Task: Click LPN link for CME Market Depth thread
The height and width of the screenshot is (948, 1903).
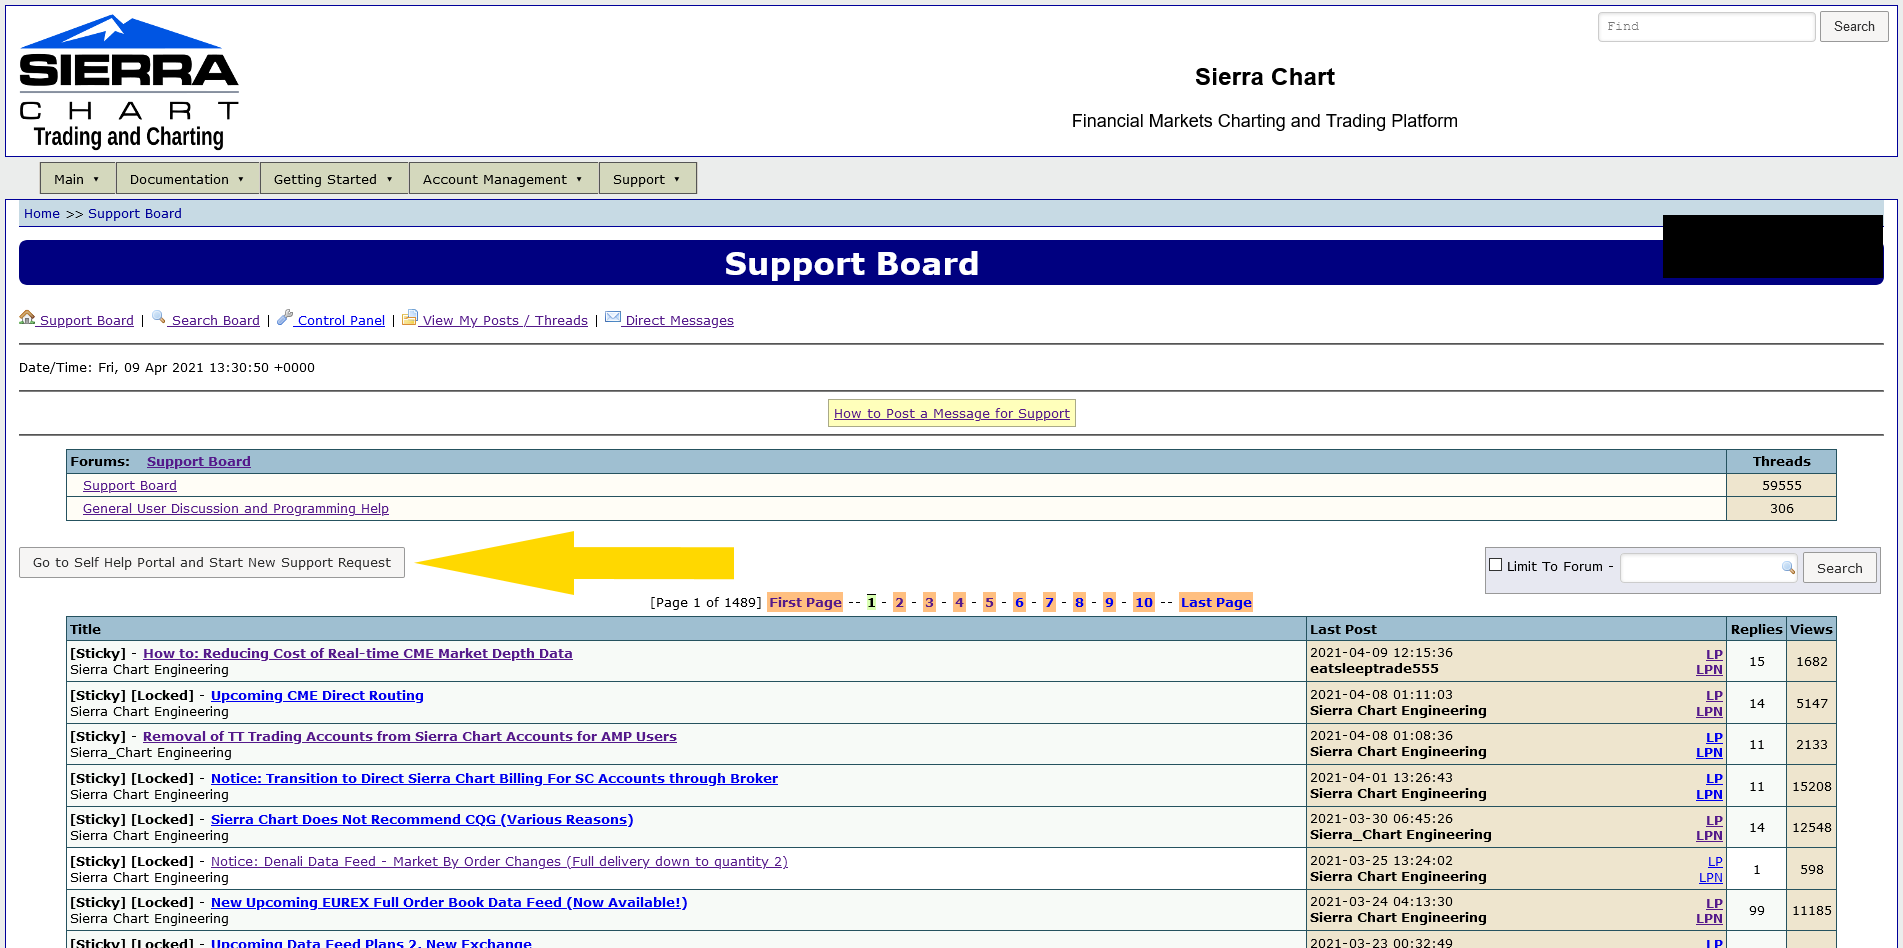Action: pyautogui.click(x=1709, y=670)
